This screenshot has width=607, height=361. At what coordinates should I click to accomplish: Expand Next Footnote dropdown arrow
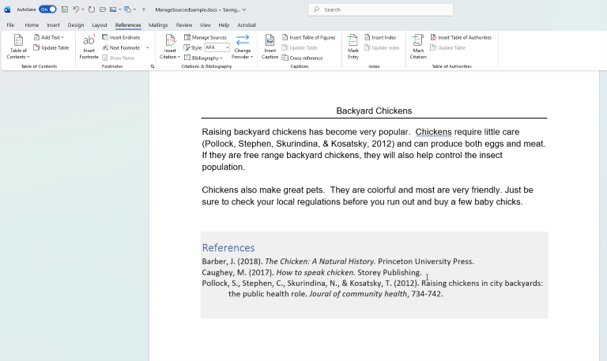point(147,48)
